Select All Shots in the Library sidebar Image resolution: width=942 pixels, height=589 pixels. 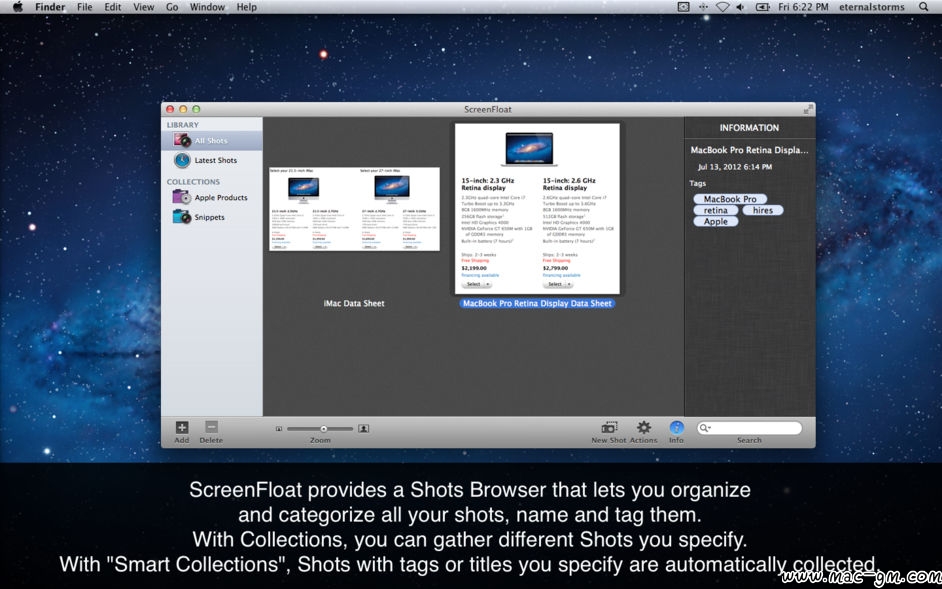[211, 140]
